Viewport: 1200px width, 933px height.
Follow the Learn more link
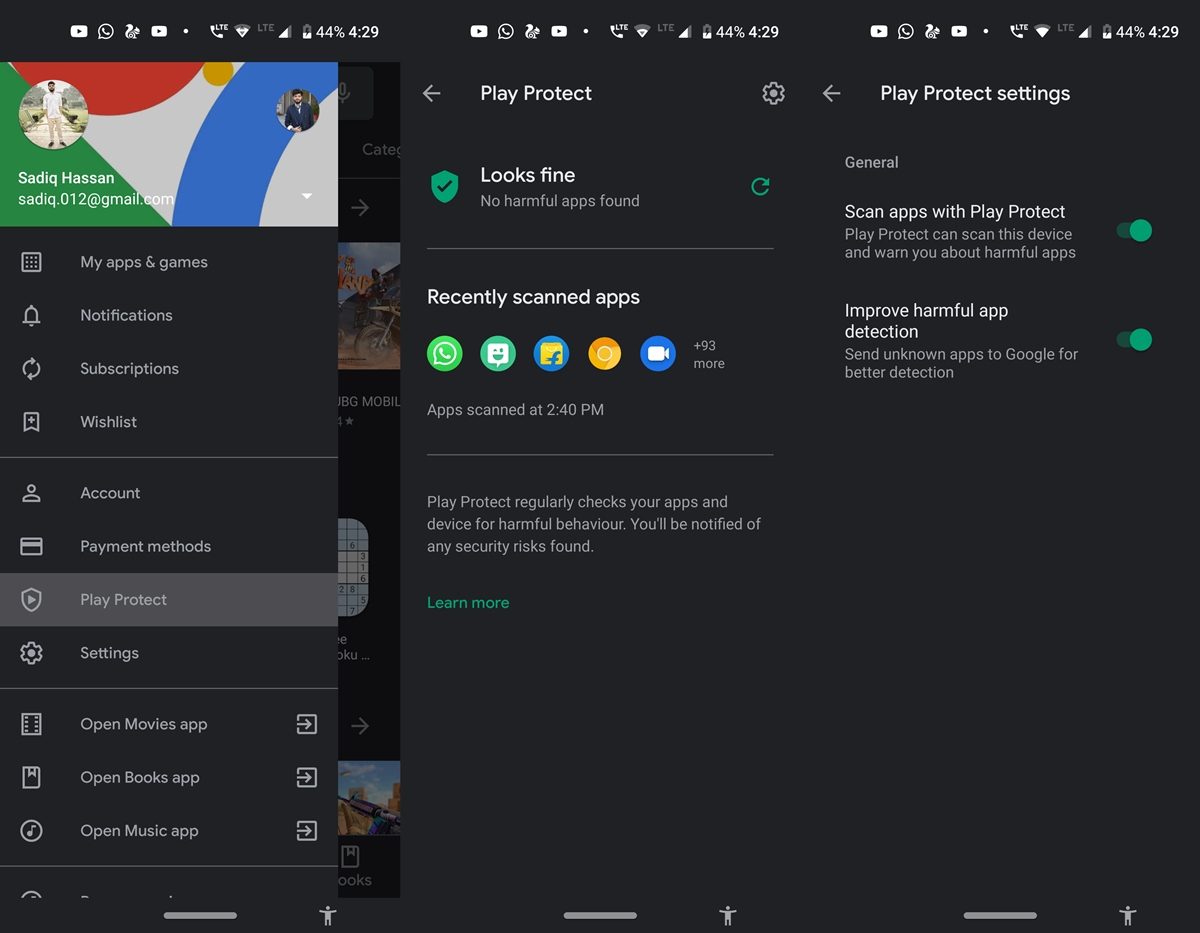coord(468,602)
